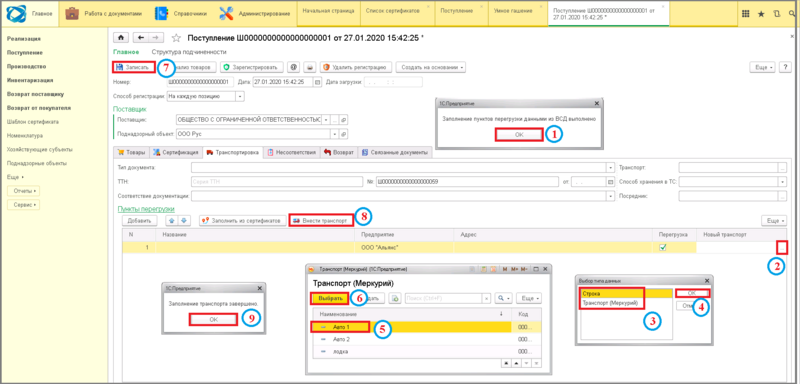Click the Посредник field ellipsis button
Screen dimensions: 800x384
coord(783,195)
